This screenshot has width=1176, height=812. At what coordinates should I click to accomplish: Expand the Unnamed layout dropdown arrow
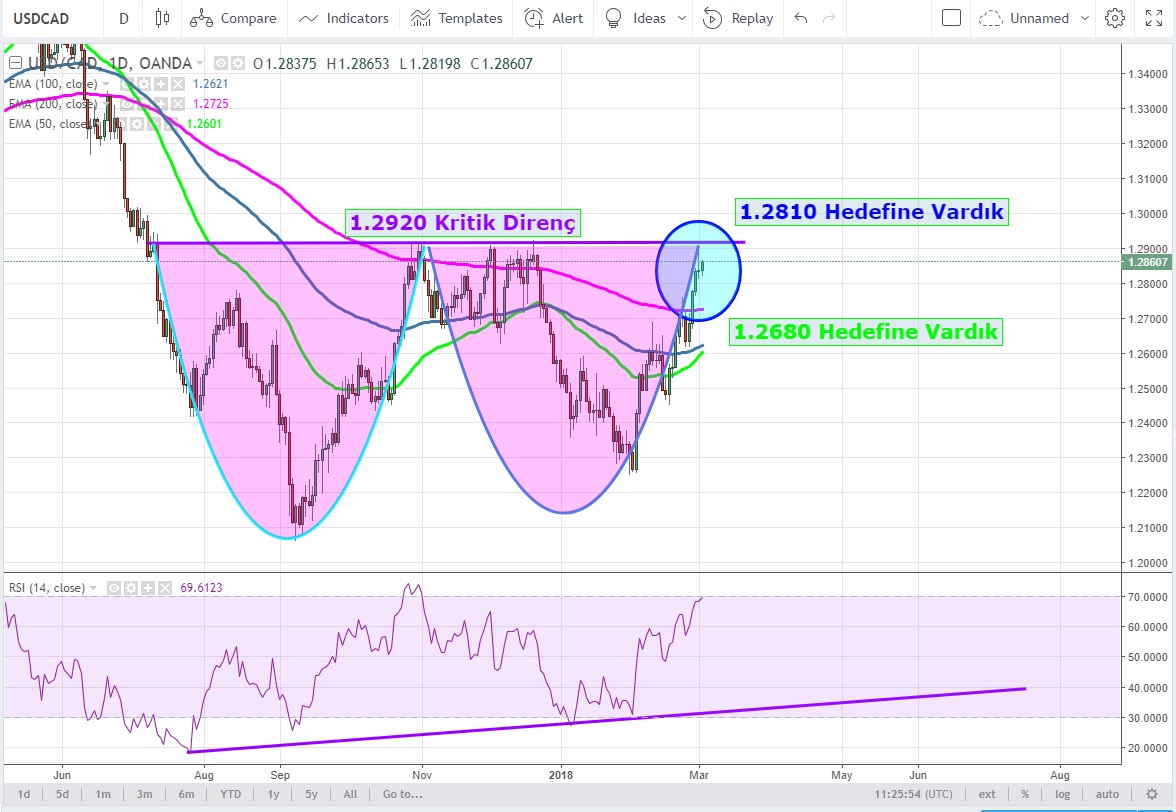pos(1086,18)
